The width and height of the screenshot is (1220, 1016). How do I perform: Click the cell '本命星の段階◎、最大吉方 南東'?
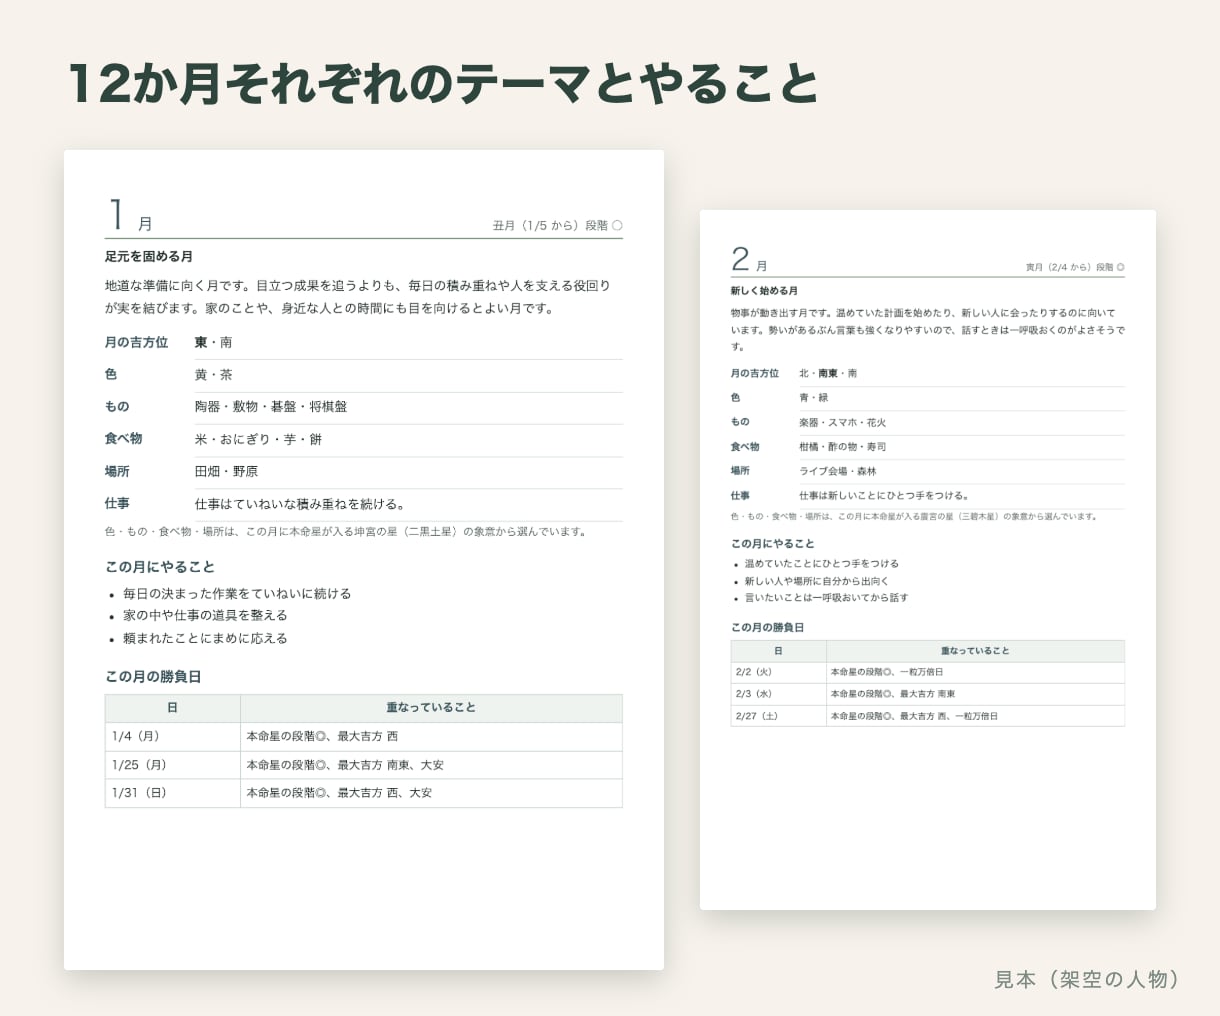[x=976, y=694]
